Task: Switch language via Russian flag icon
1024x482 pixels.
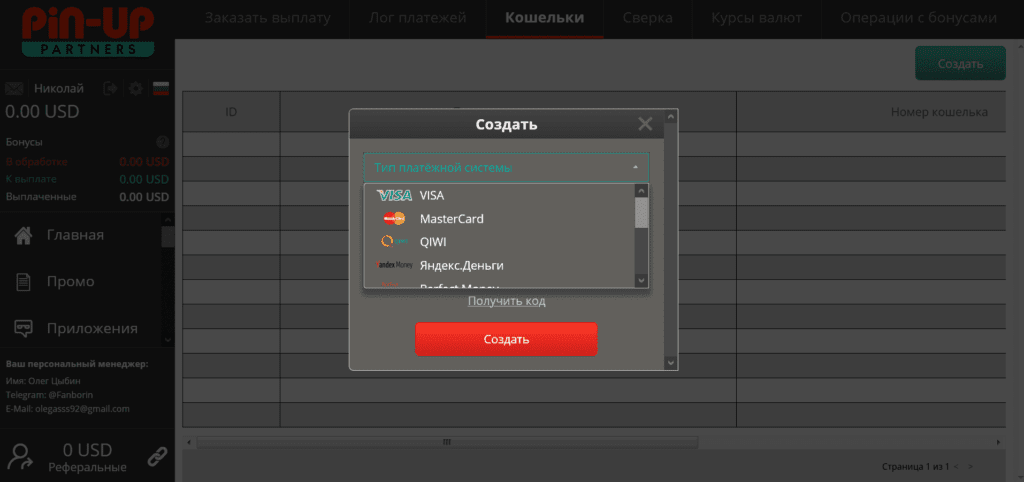Action: [161, 88]
